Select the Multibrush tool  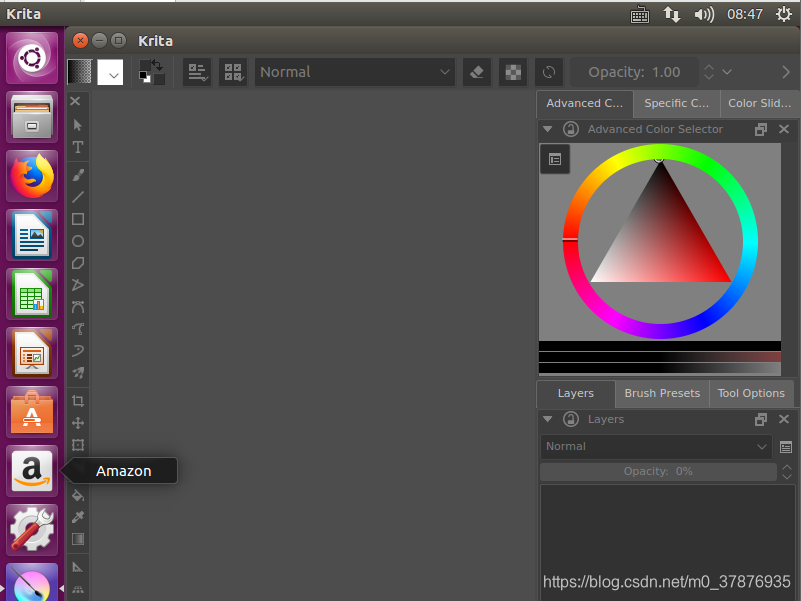(x=78, y=373)
